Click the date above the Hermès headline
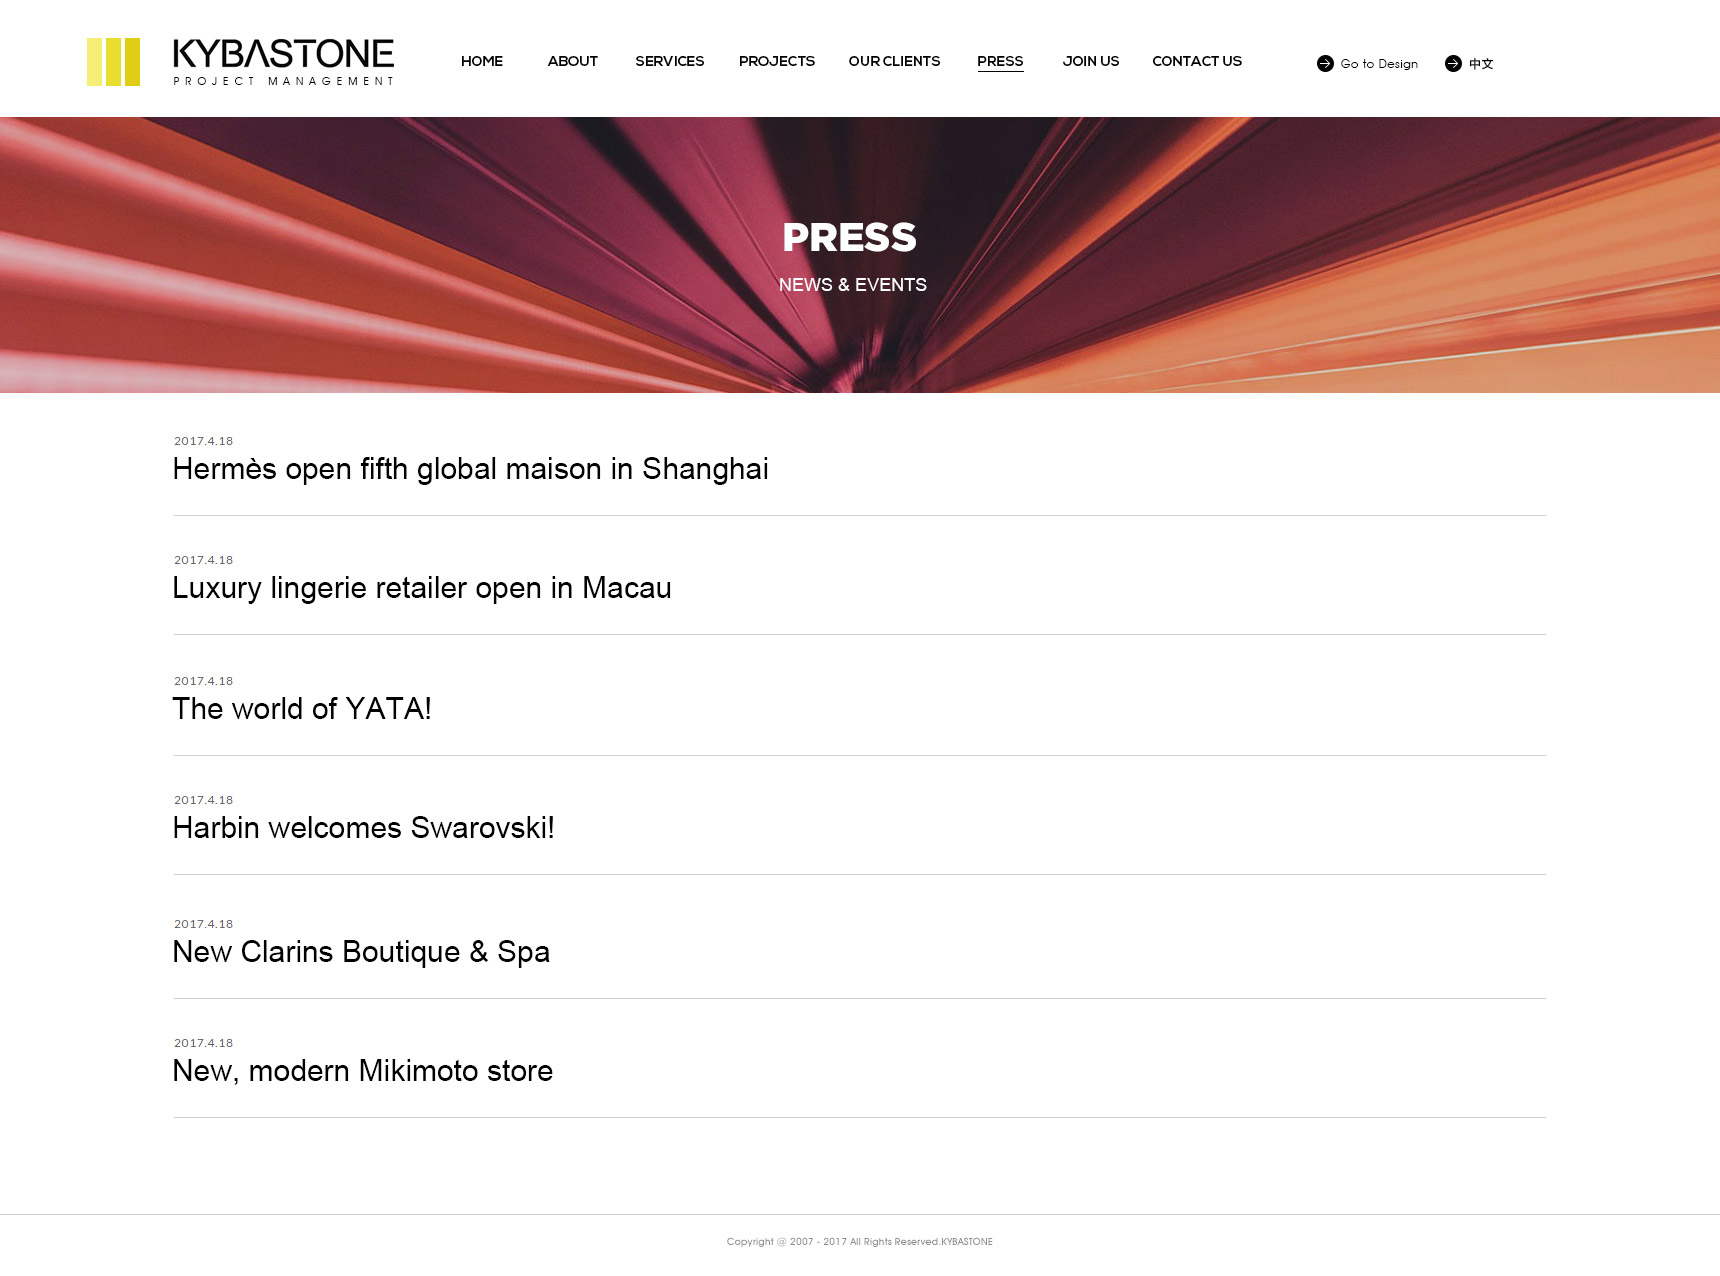The width and height of the screenshot is (1720, 1276). [203, 441]
